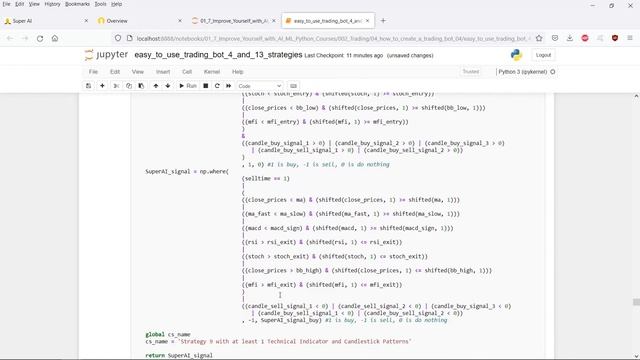Close the Overview tab
The image size is (640, 360).
180,21
